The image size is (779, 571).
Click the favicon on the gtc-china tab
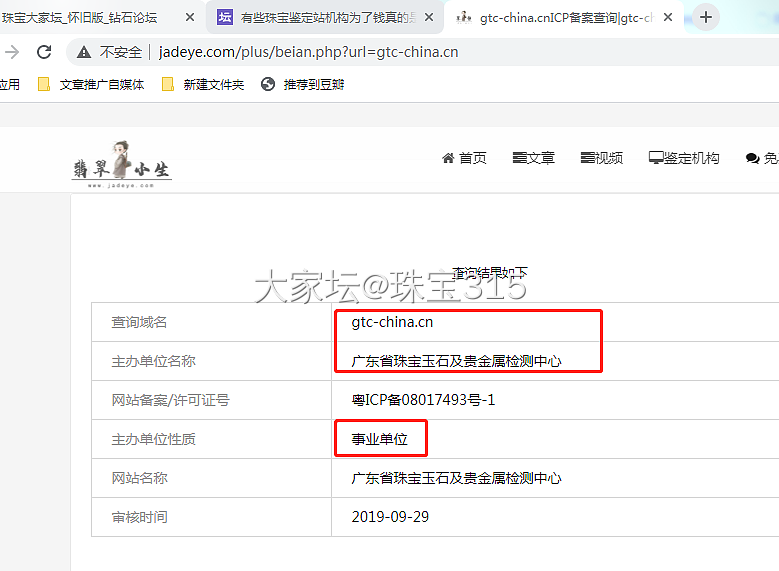point(464,17)
